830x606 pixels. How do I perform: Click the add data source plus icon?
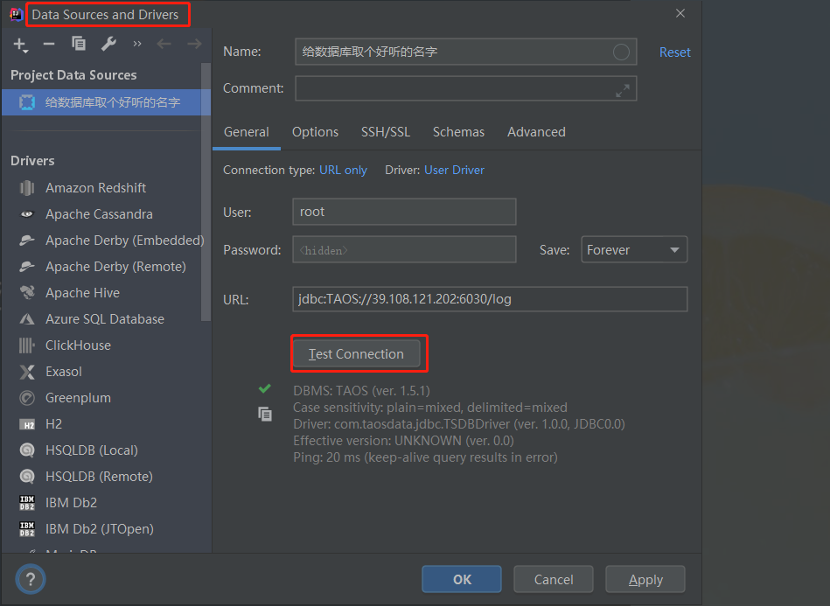(x=20, y=44)
